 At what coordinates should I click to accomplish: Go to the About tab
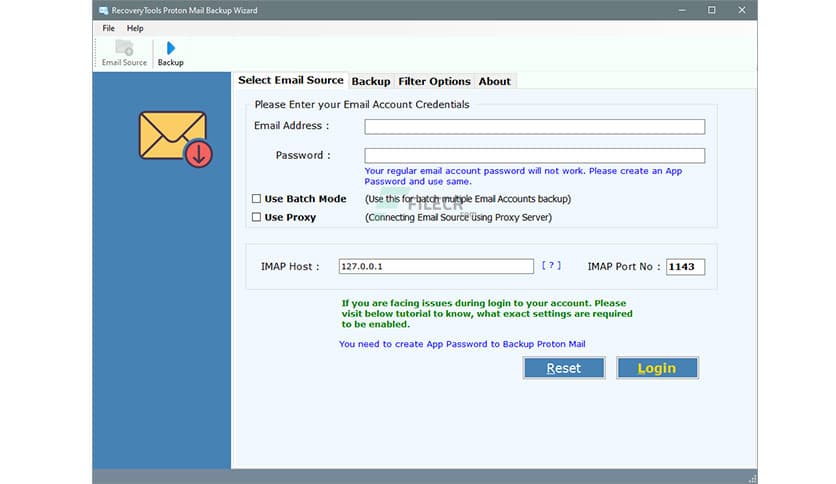click(494, 82)
